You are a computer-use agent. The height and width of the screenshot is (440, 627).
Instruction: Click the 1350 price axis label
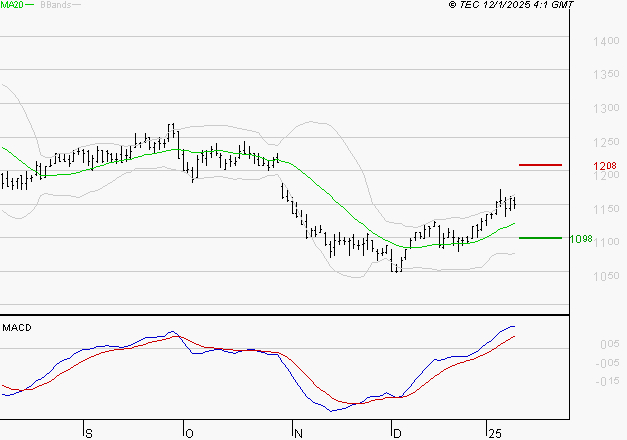tap(606, 74)
